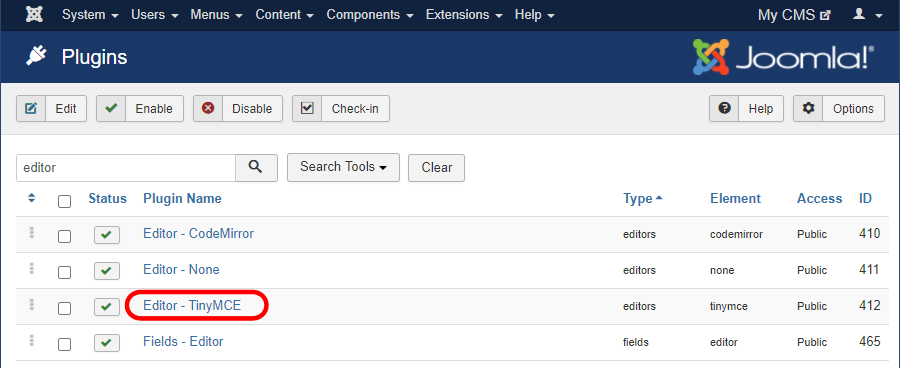Toggle status of Editor - TinyMCE plugin
The image size is (900, 368).
(x=107, y=307)
